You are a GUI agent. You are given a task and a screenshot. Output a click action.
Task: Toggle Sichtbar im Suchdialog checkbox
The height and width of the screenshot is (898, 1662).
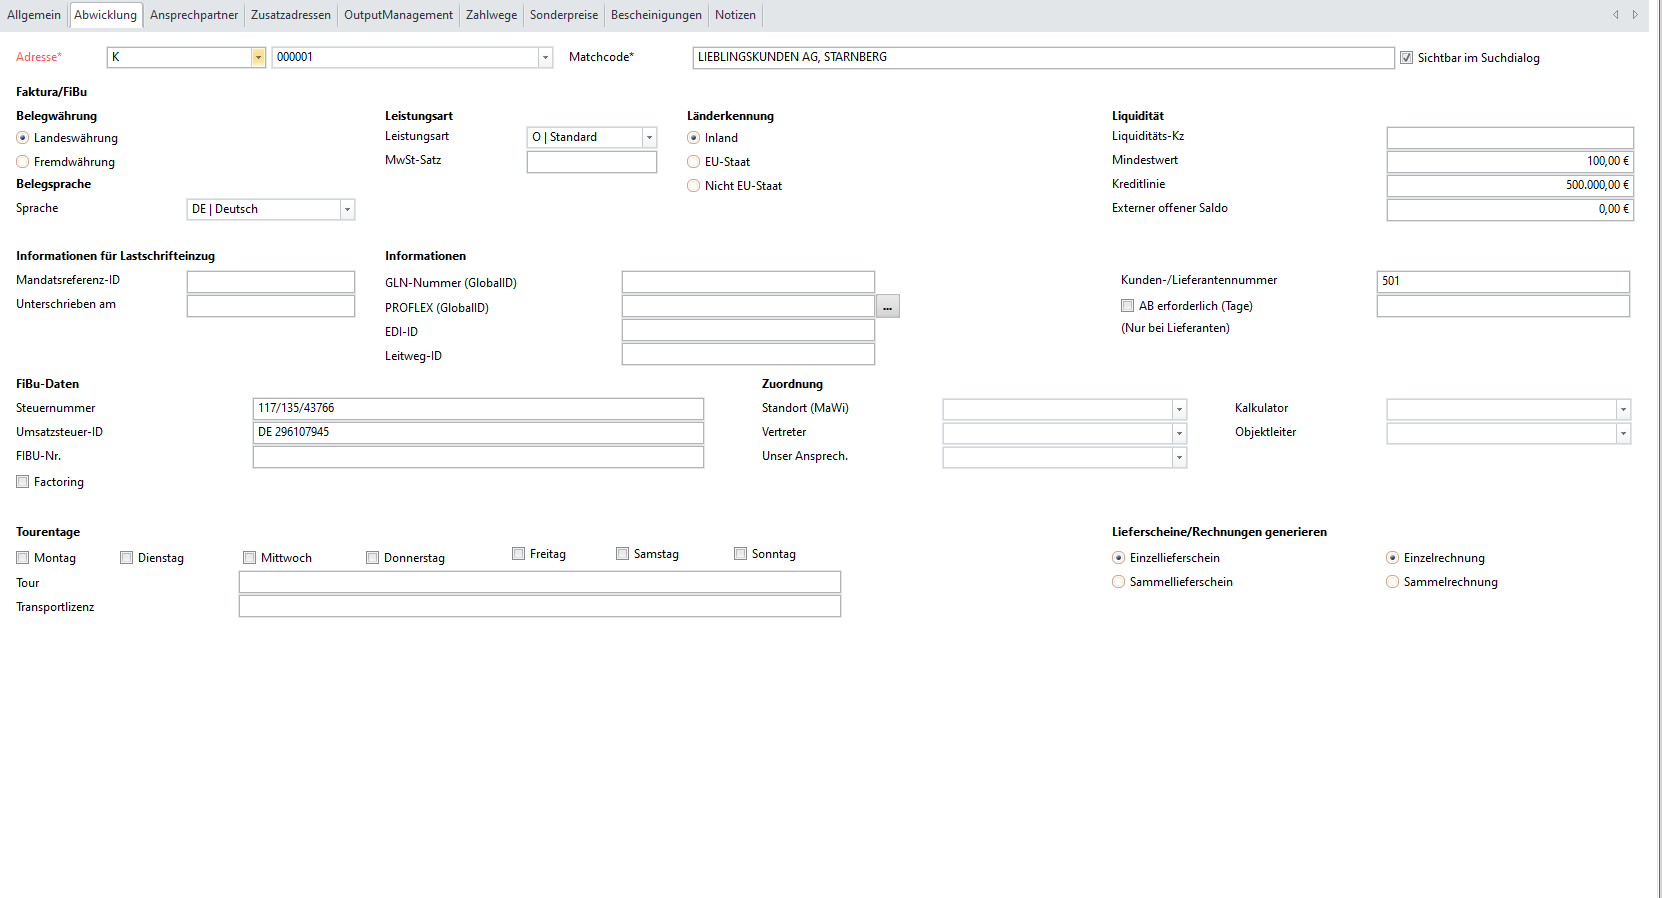click(1406, 58)
